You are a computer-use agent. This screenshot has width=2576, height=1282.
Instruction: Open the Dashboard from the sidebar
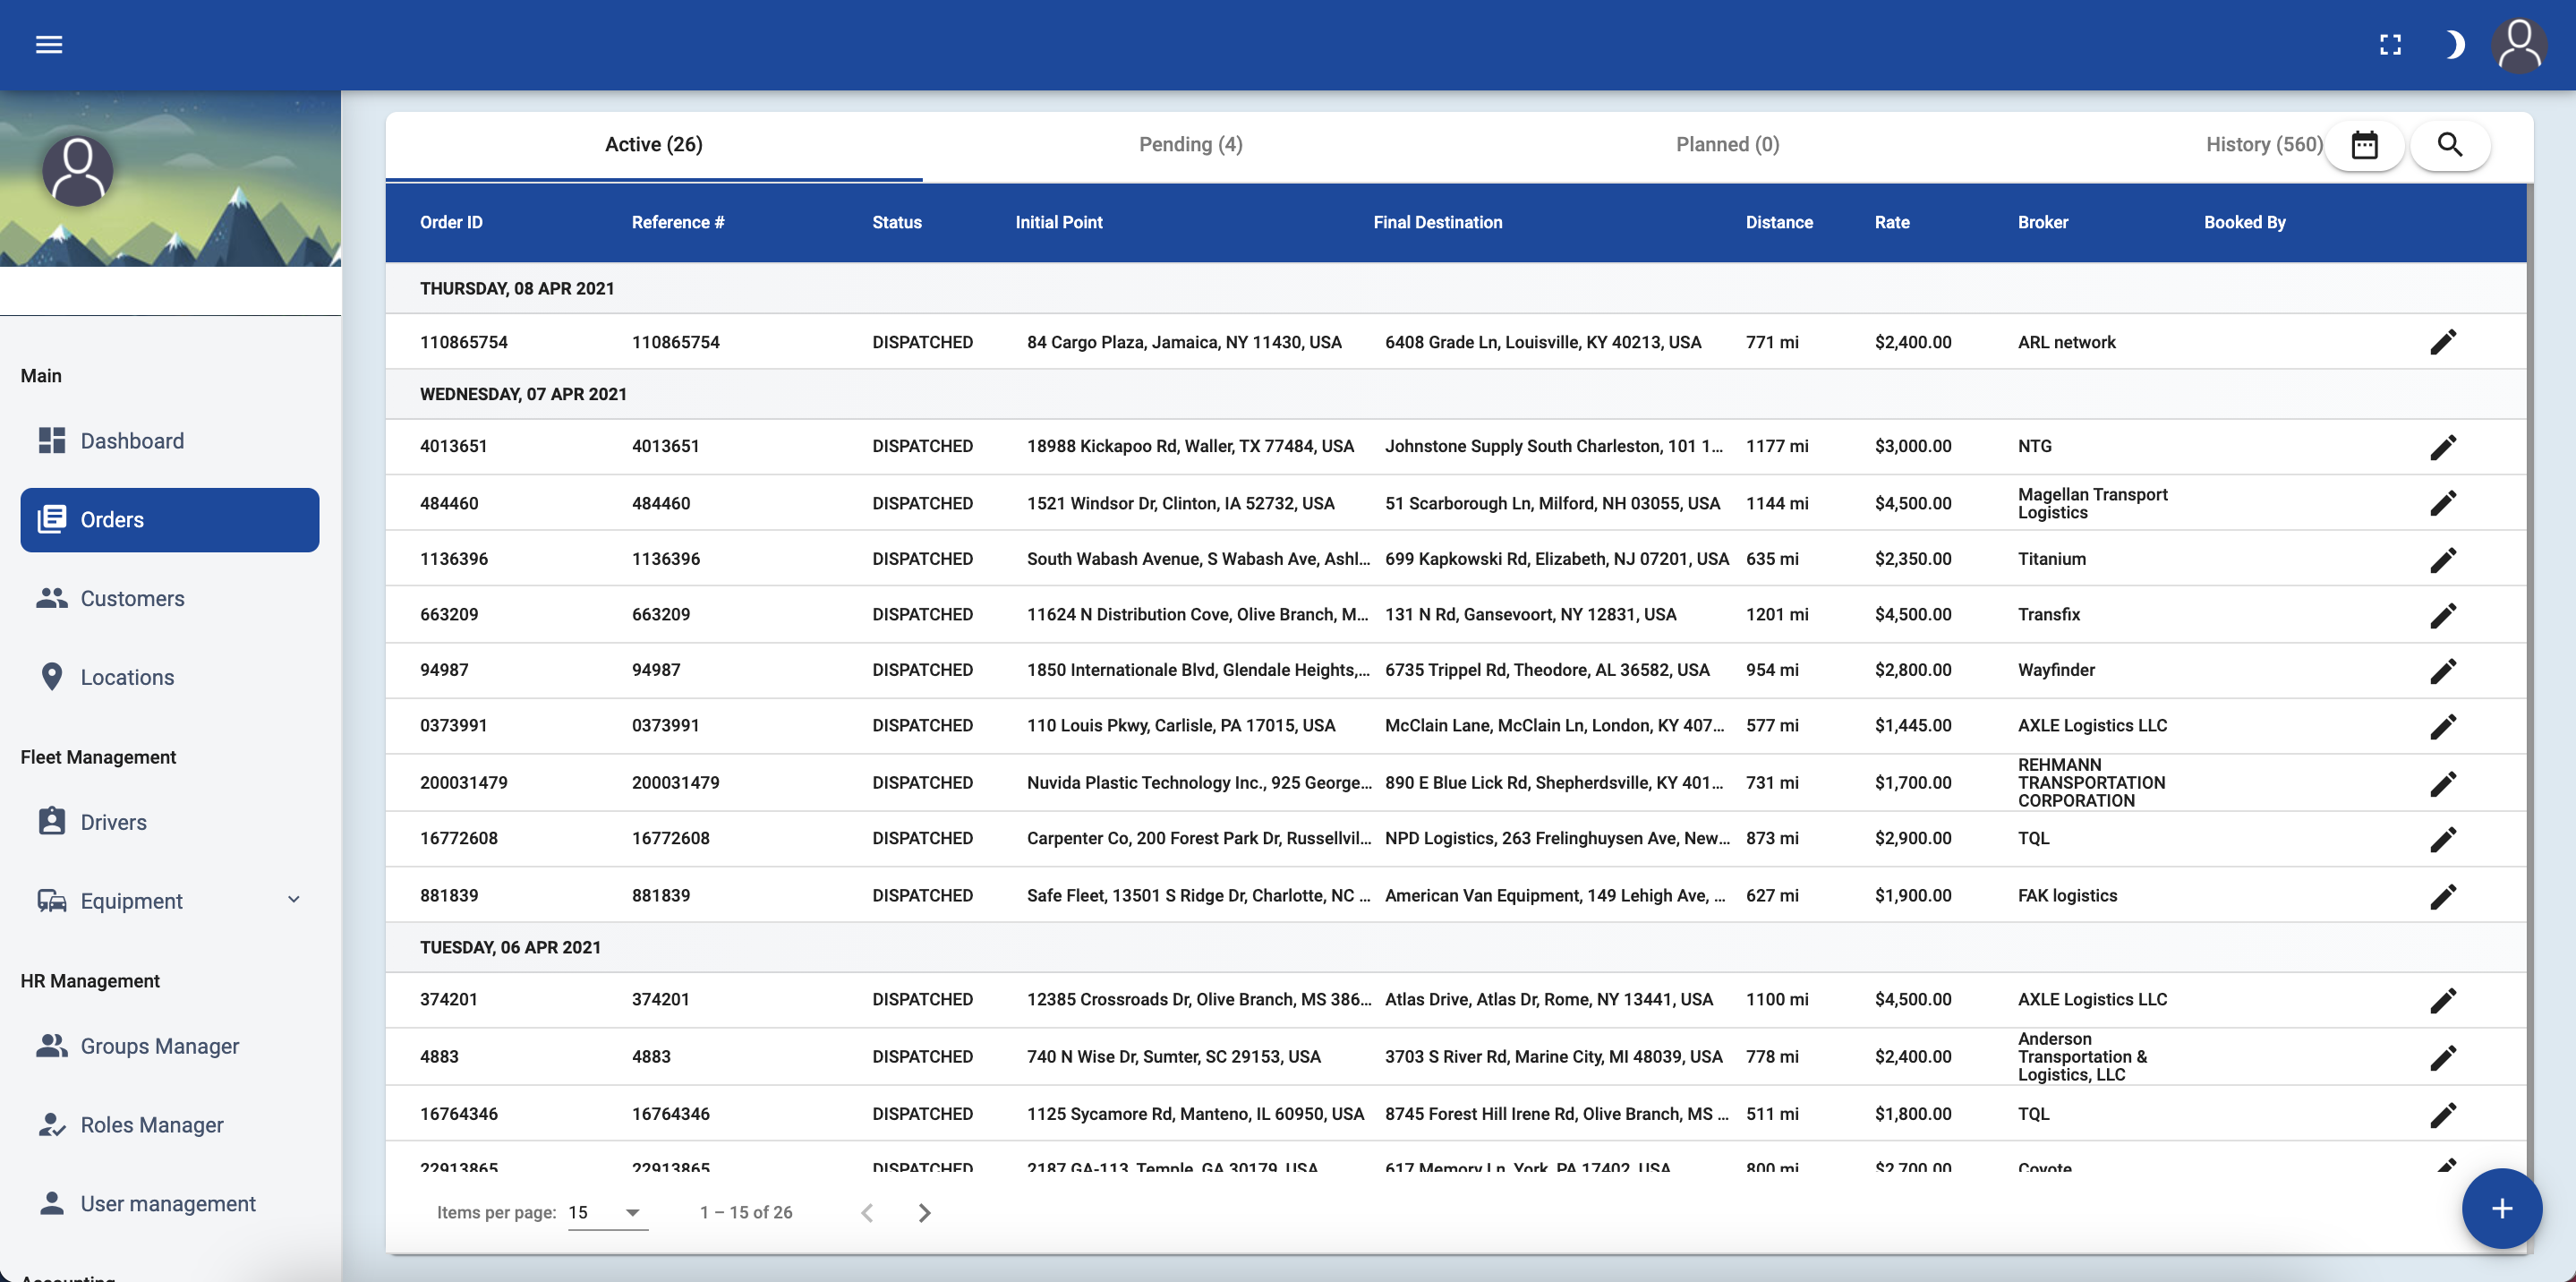tap(132, 440)
